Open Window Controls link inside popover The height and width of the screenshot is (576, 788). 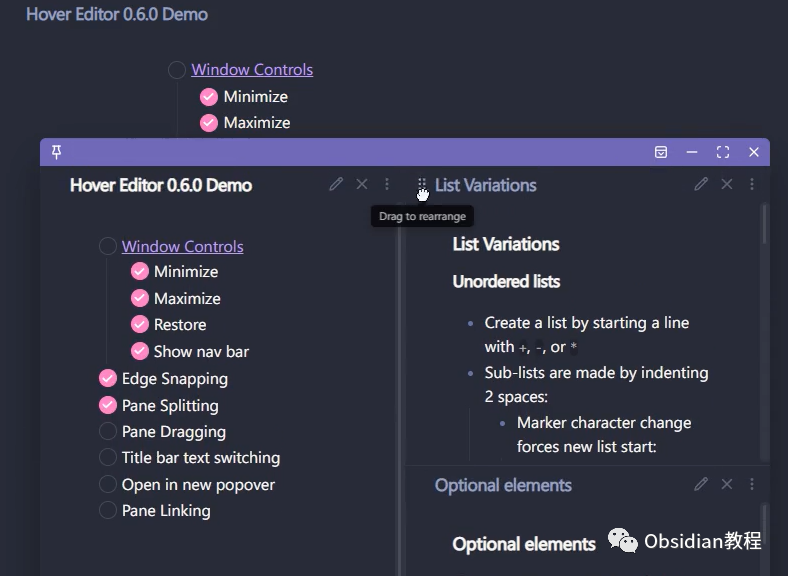pyautogui.click(x=182, y=246)
